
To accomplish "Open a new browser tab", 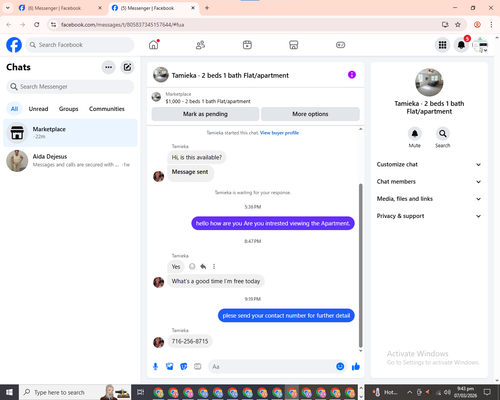I will pos(207,8).
